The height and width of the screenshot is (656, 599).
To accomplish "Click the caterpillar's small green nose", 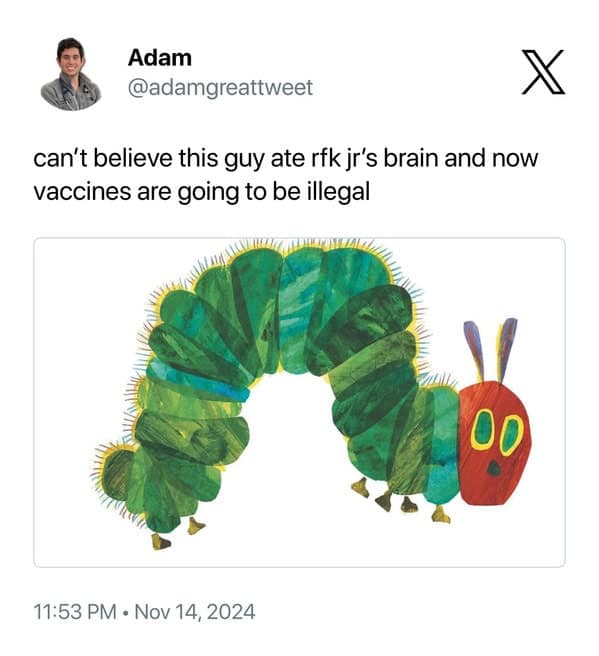I will (x=494, y=469).
